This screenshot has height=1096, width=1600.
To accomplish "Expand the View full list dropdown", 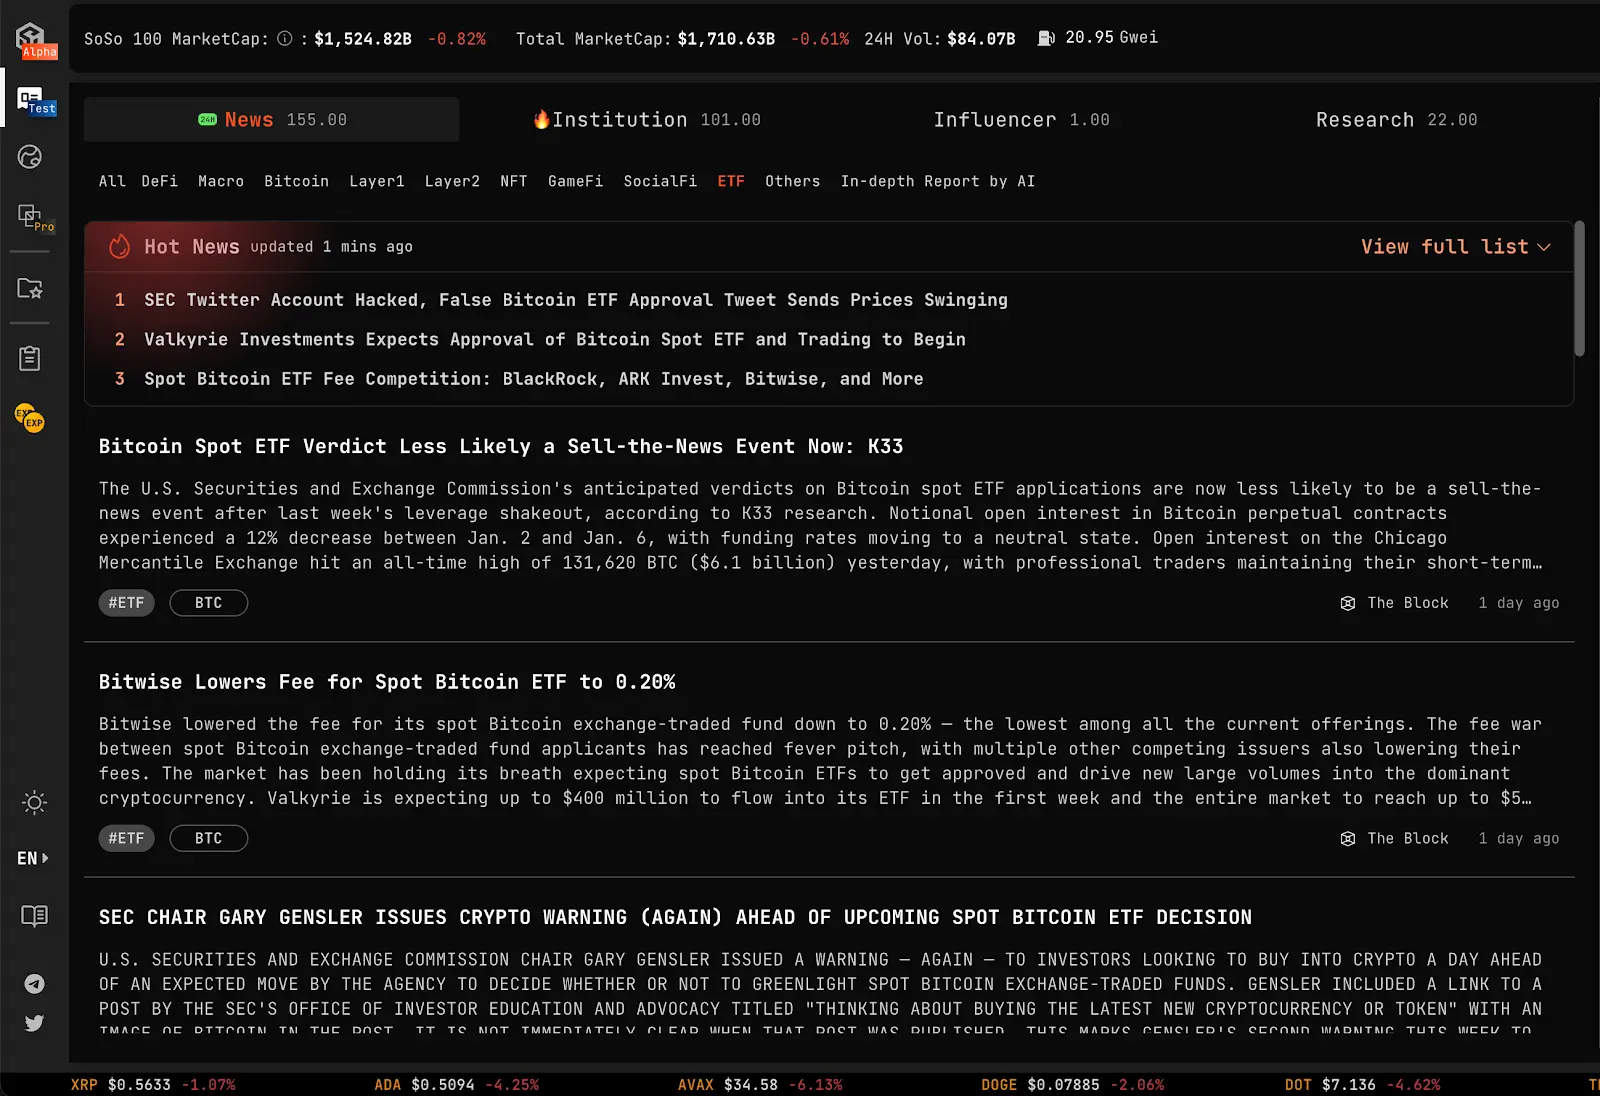I will 1456,247.
